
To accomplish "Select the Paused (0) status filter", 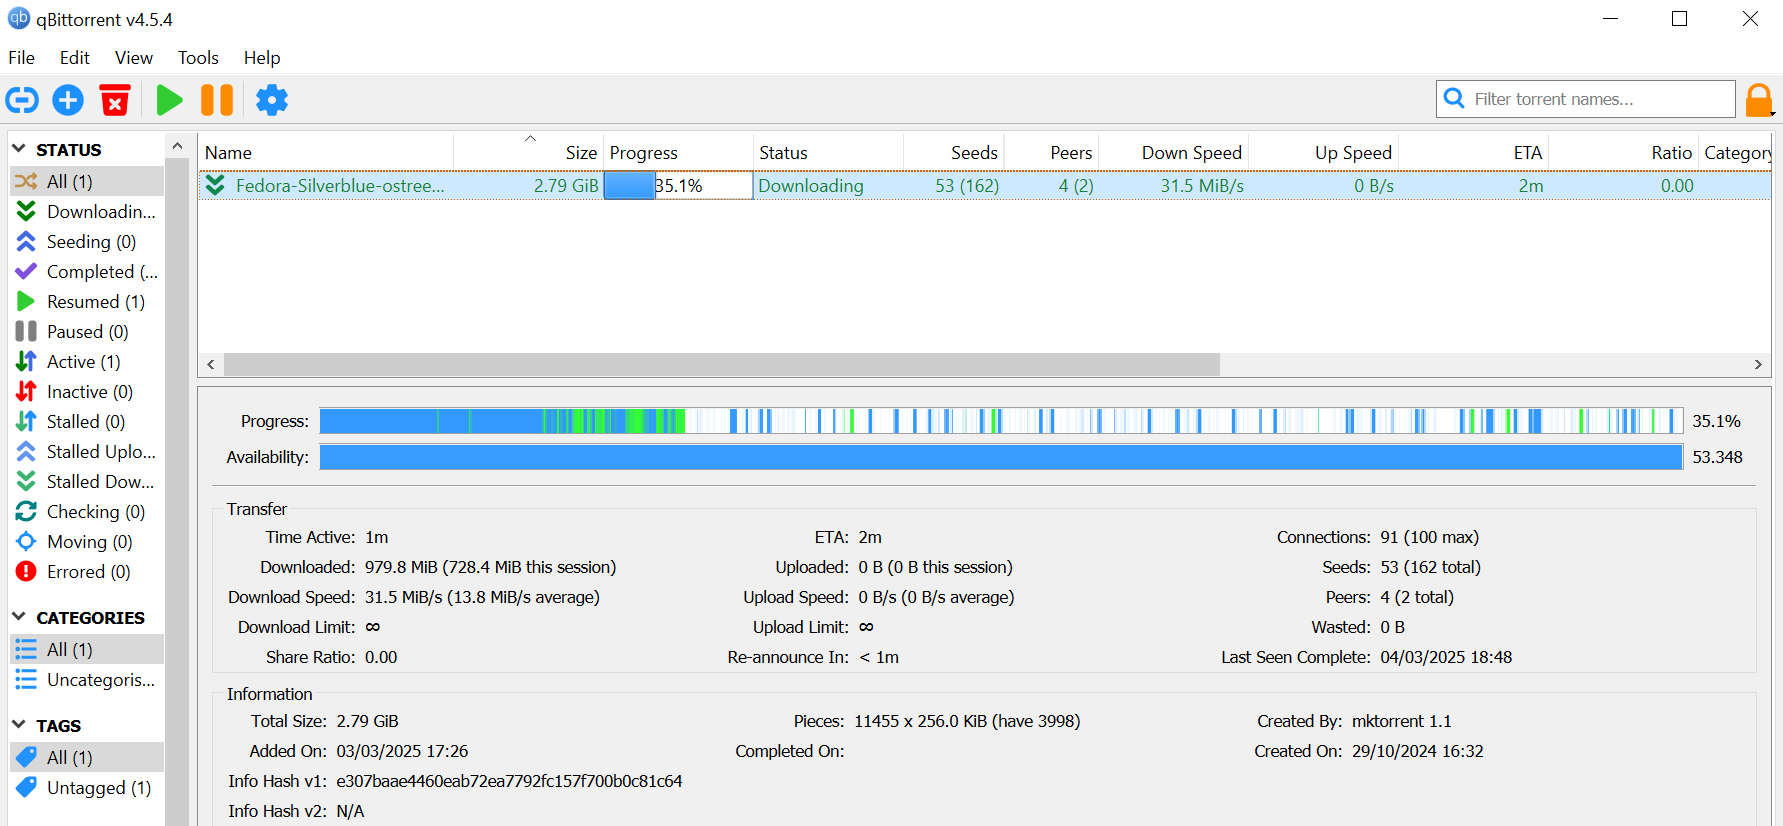I will (x=87, y=331).
